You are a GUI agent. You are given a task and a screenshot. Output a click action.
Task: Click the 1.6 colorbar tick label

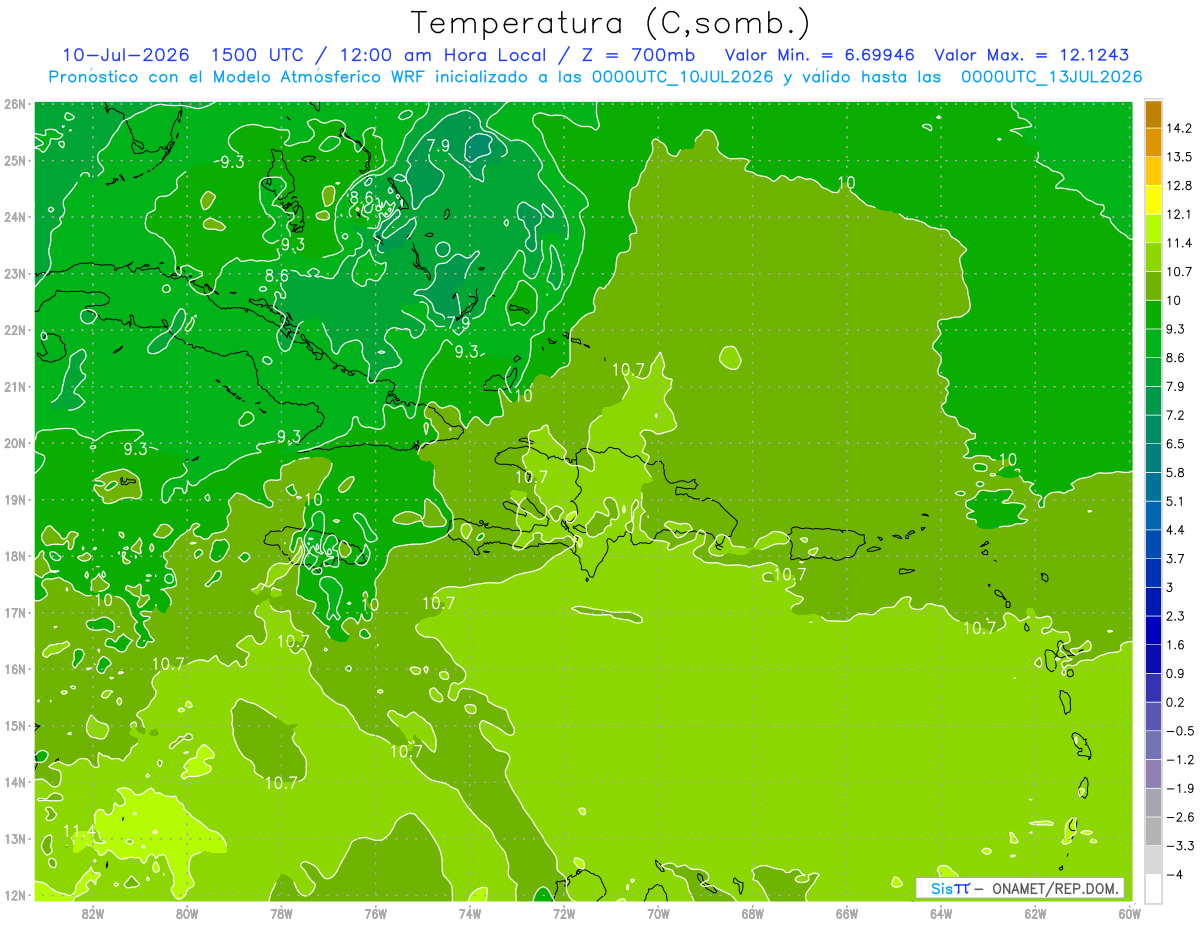click(x=1176, y=645)
